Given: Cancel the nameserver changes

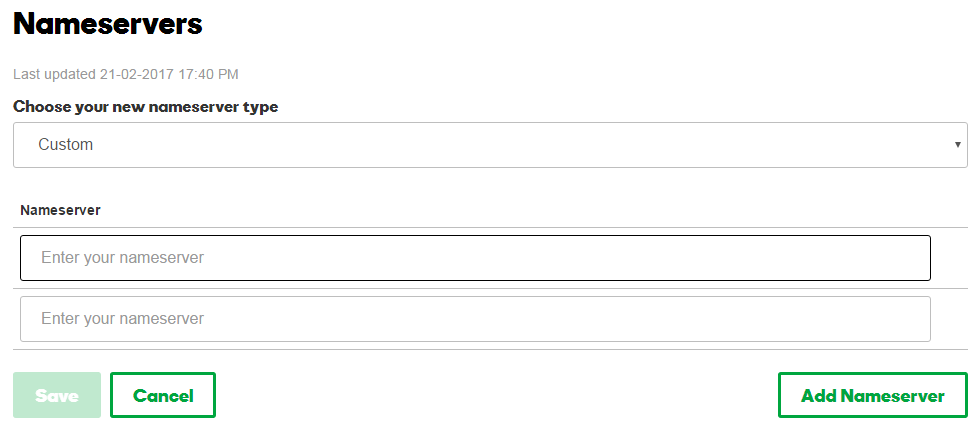Looking at the screenshot, I should (x=163, y=395).
